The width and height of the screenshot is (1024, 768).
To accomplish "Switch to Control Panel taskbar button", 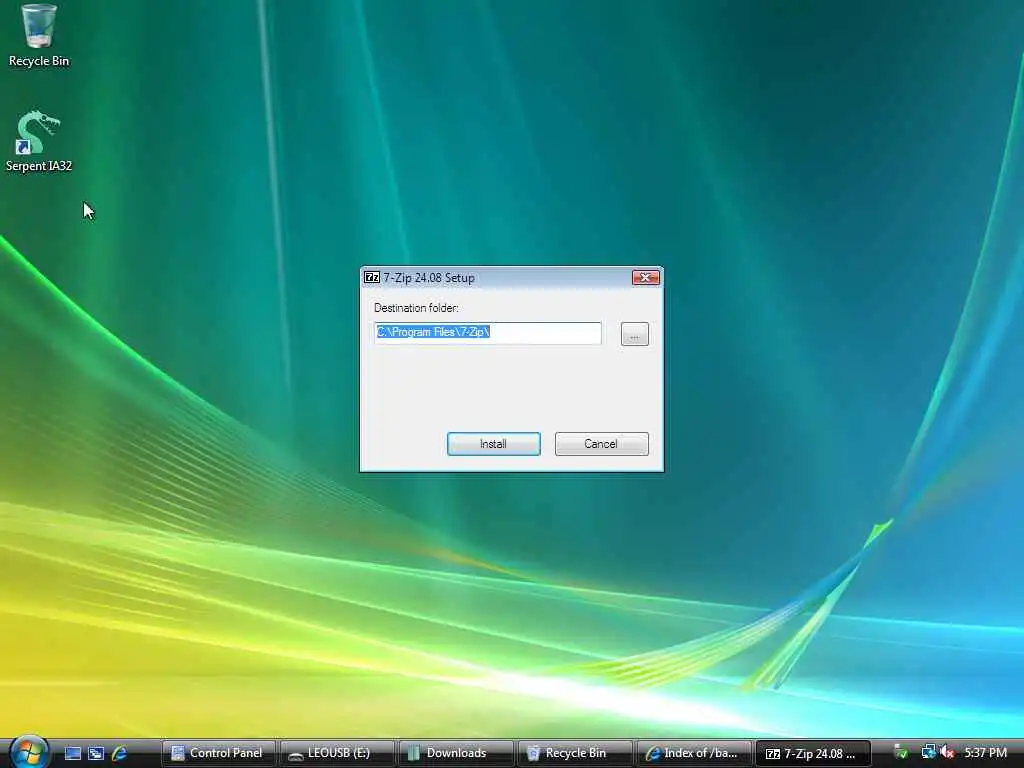I will tap(218, 753).
